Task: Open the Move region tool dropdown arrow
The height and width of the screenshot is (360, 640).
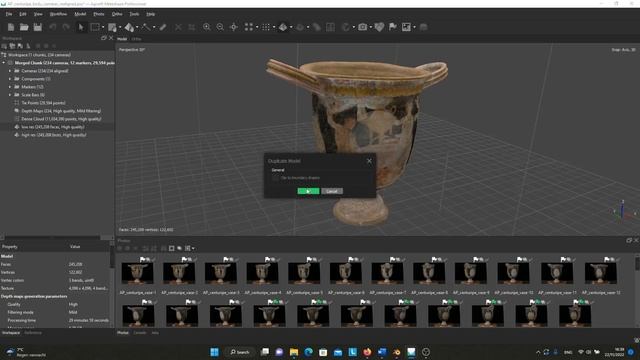Action: point(120,27)
